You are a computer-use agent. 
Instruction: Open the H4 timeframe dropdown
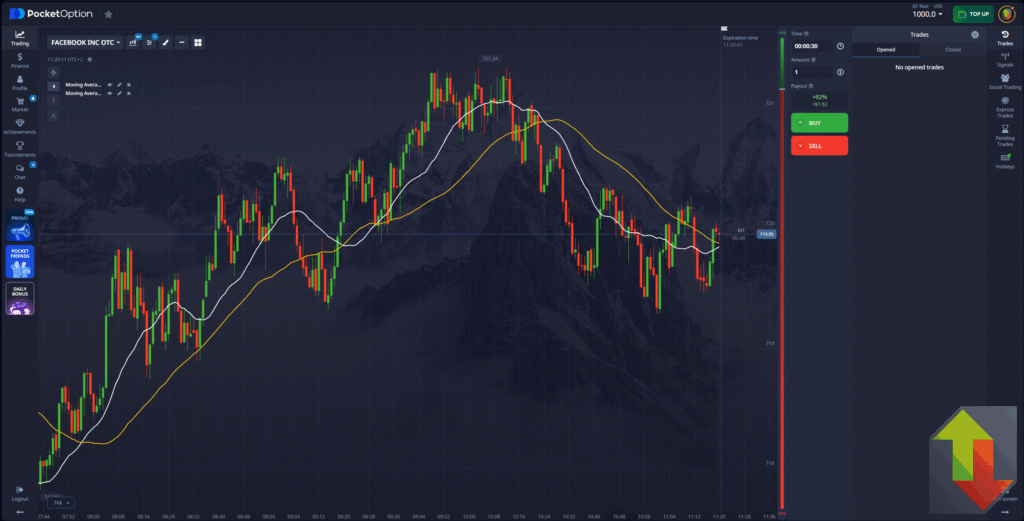point(61,503)
